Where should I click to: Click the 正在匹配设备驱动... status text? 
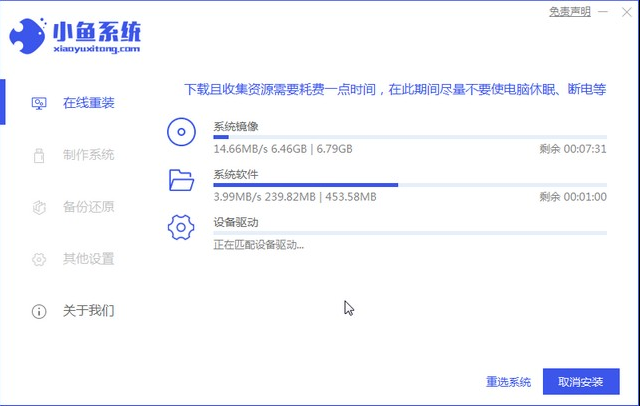[x=259, y=245]
